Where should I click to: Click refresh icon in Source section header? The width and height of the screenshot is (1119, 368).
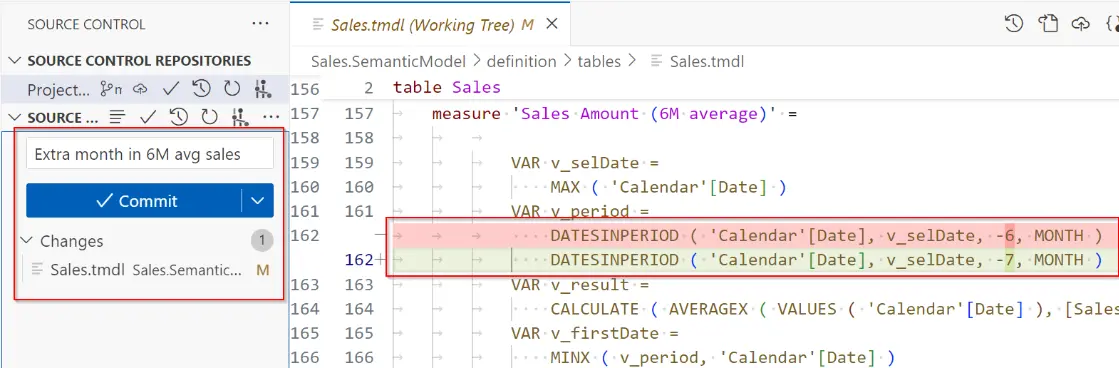[208, 117]
